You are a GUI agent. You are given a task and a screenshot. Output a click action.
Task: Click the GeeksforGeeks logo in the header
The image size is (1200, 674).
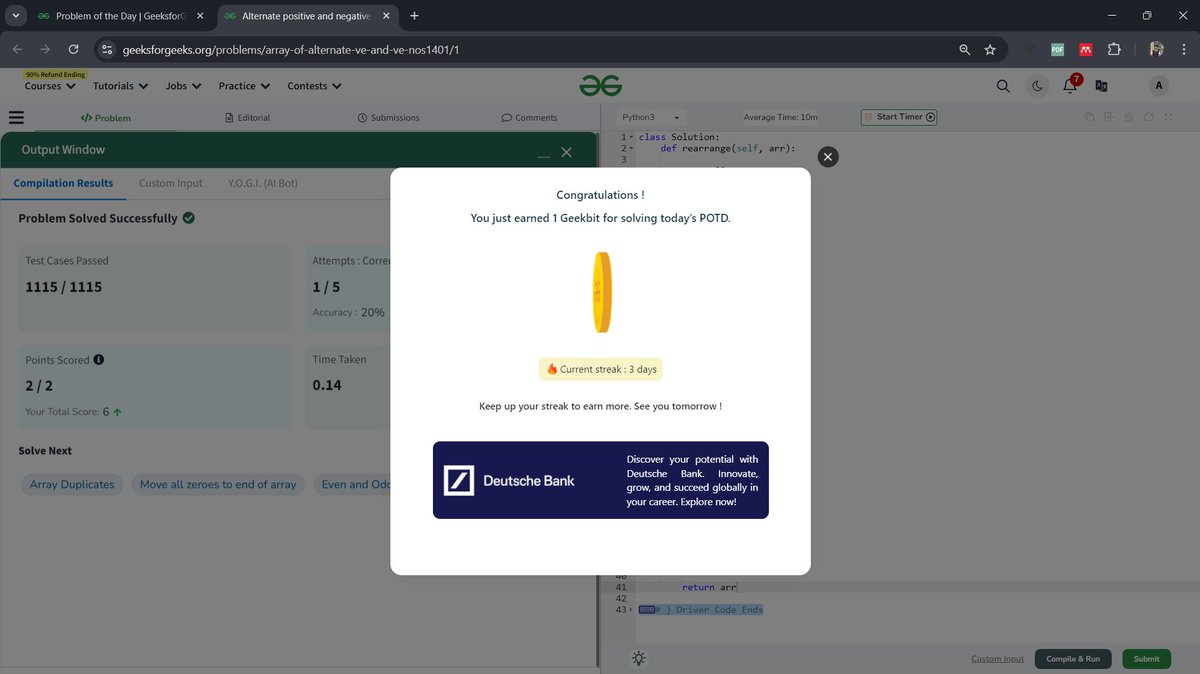coord(600,86)
